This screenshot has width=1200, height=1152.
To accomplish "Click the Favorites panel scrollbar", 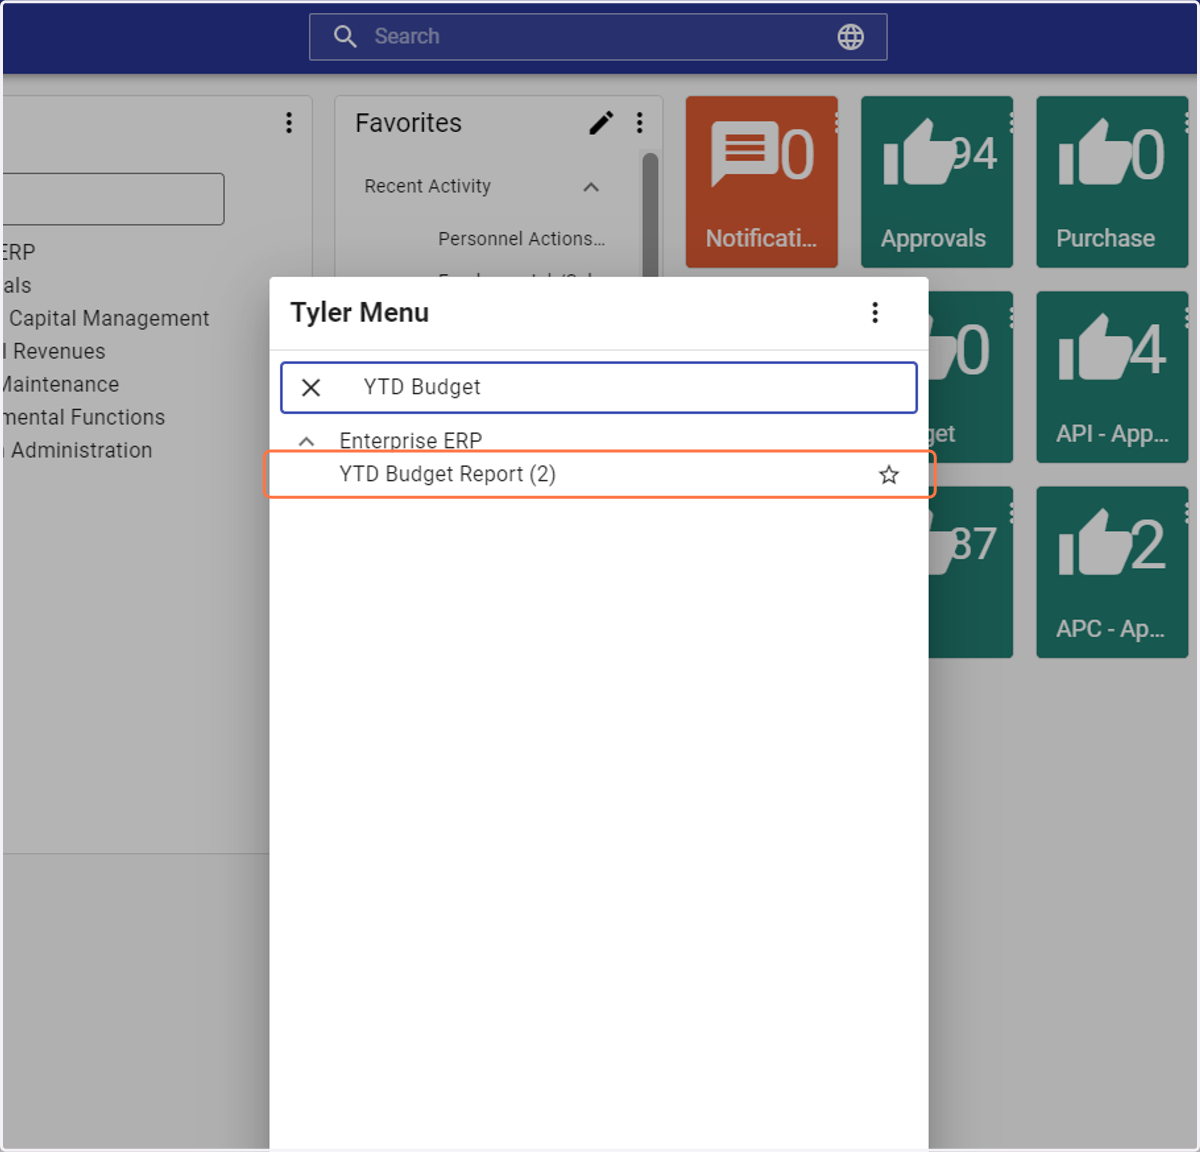I will pos(650,213).
